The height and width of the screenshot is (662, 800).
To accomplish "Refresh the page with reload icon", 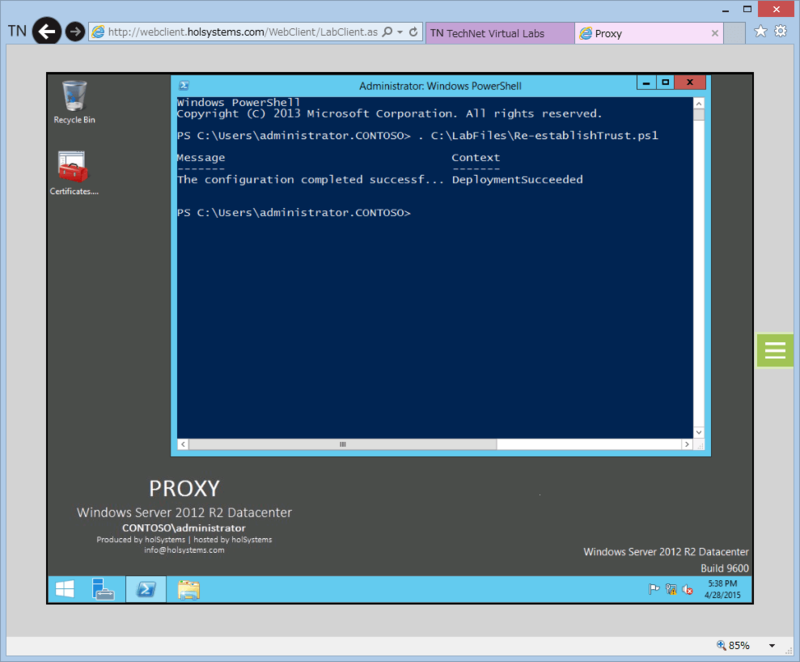I will (x=413, y=32).
